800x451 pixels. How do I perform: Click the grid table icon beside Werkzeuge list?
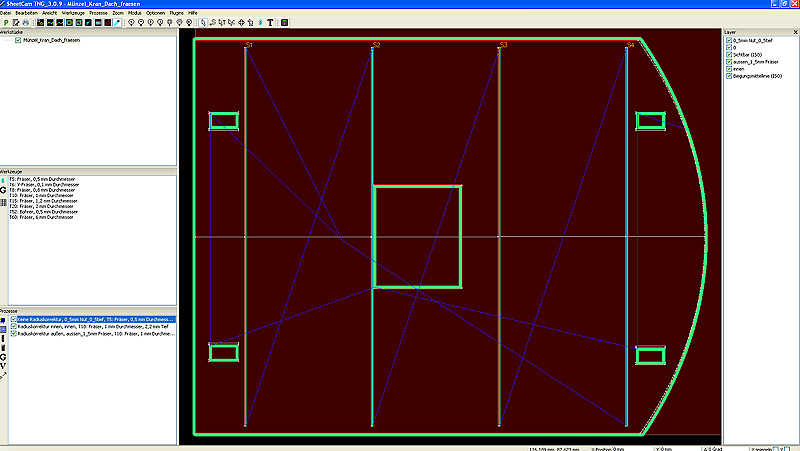3,203
